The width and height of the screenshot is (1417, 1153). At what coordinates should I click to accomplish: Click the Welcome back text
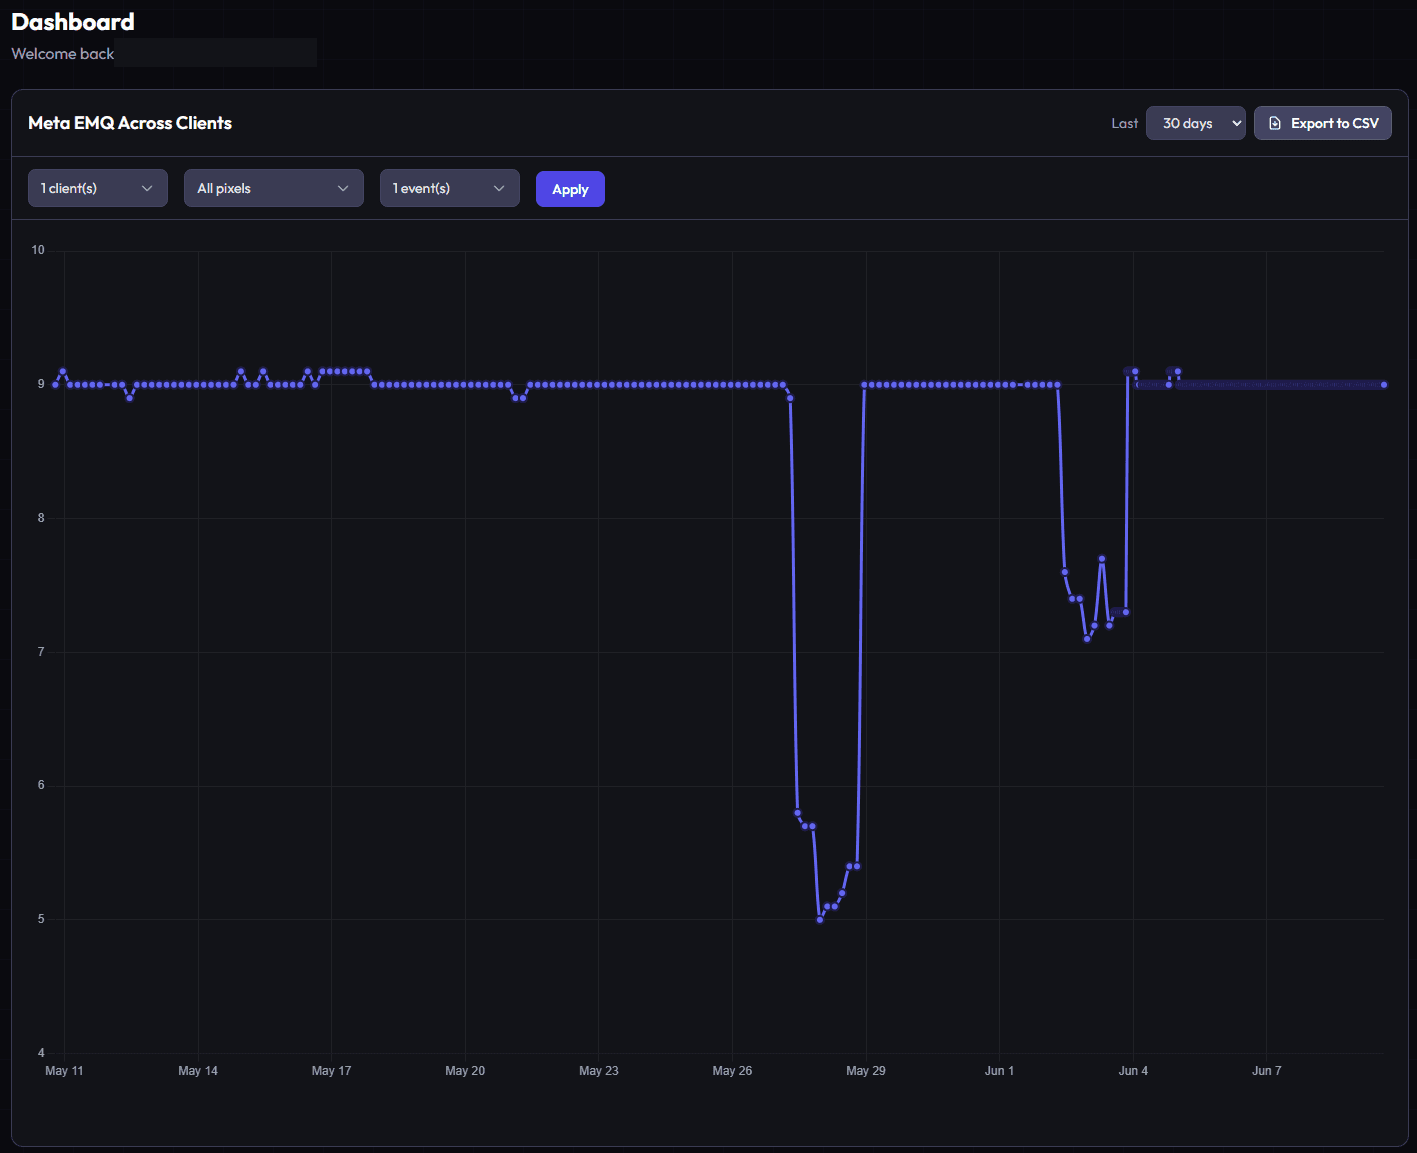click(x=63, y=54)
